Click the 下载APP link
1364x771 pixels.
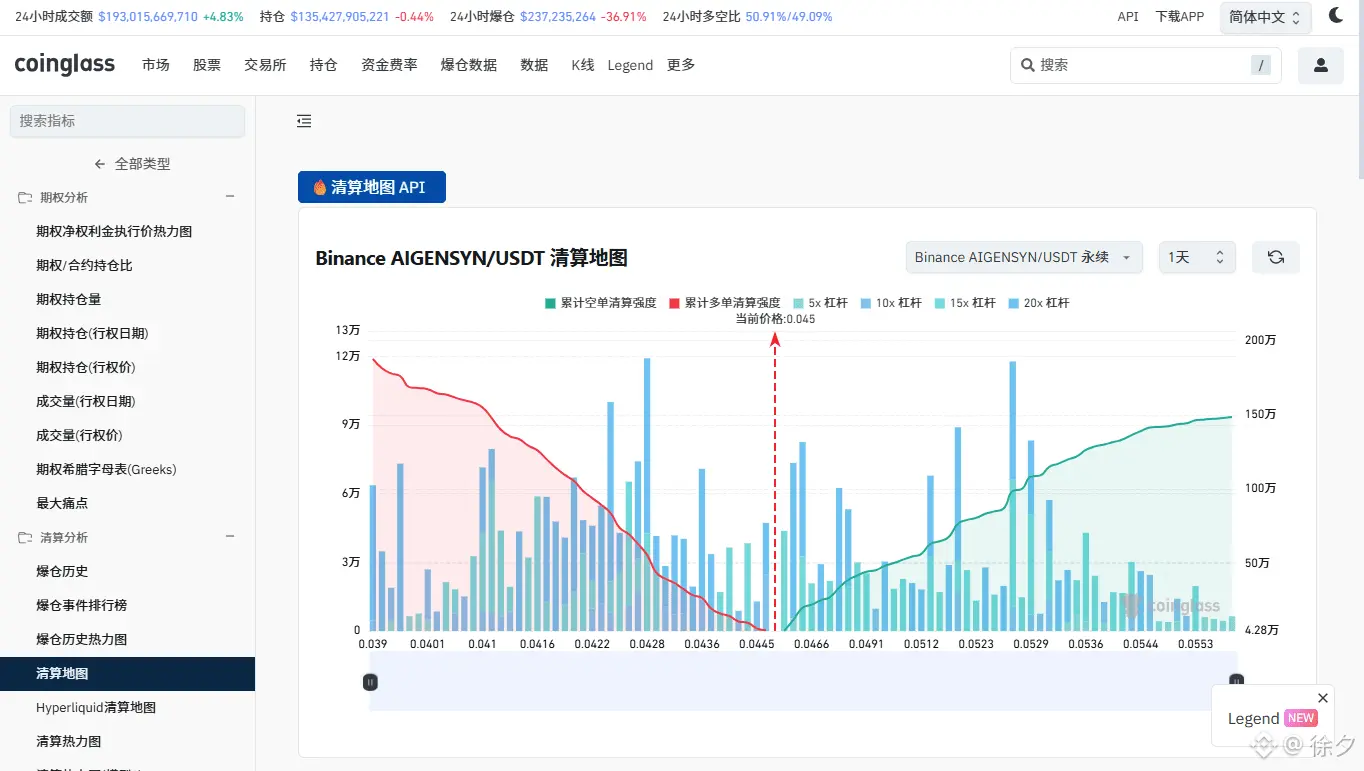pyautogui.click(x=1180, y=17)
